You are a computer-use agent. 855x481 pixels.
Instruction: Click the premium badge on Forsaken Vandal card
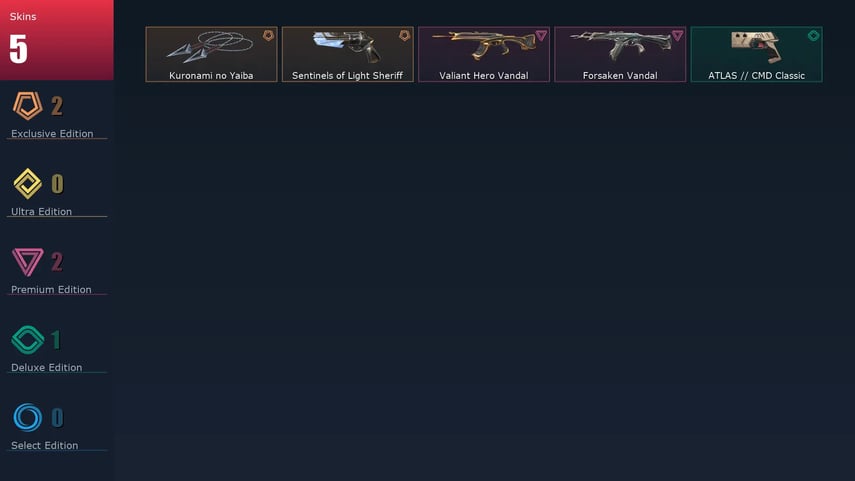(677, 35)
